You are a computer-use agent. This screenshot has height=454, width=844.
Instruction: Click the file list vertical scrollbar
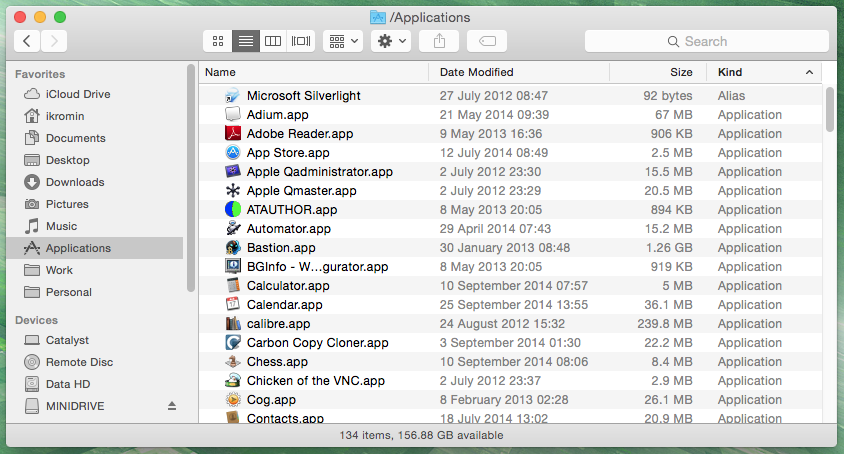[829, 109]
